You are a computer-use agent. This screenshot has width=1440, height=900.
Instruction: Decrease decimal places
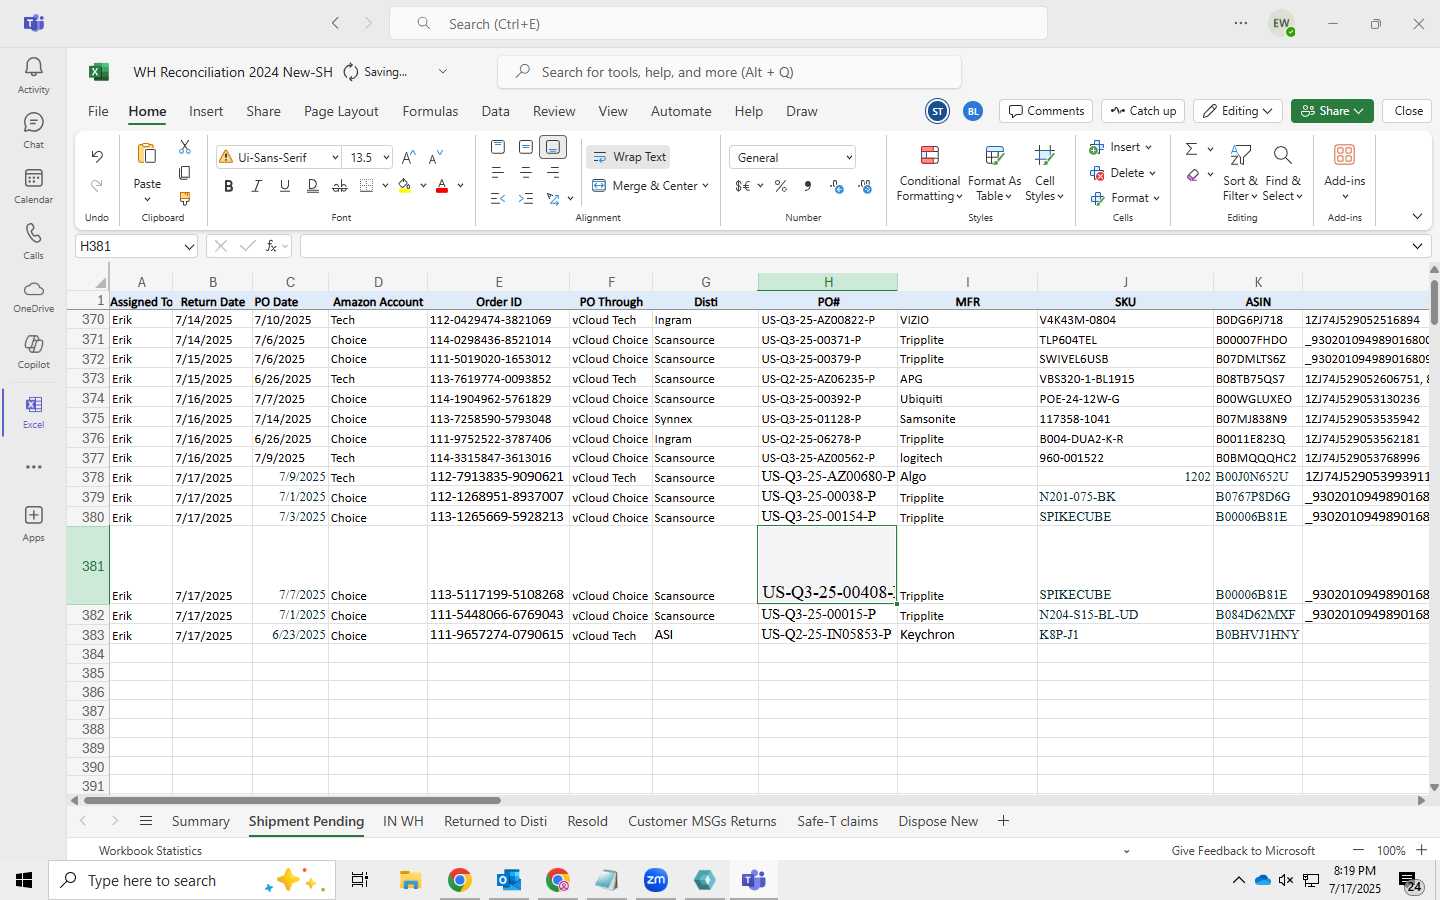point(865,186)
